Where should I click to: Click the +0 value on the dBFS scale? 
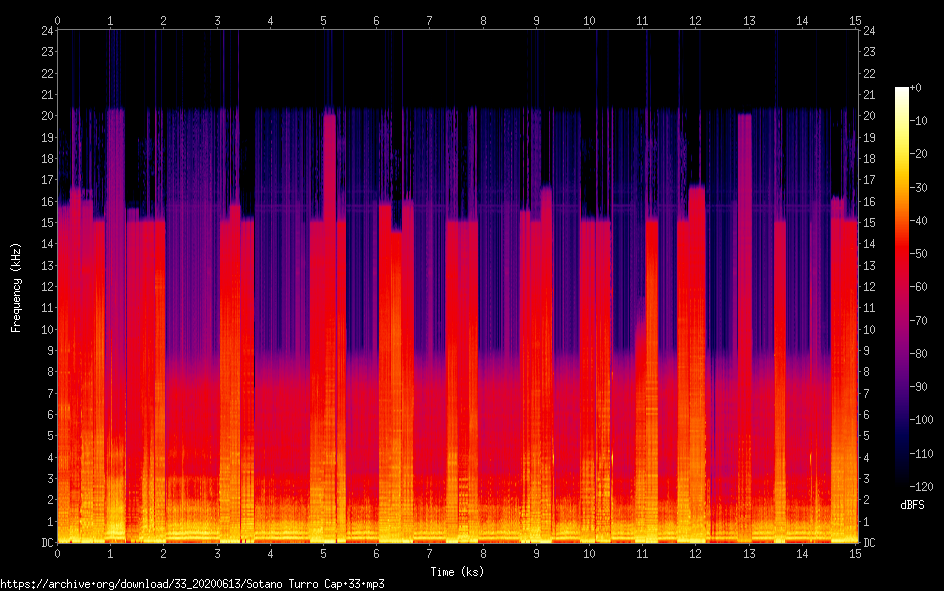pos(916,88)
